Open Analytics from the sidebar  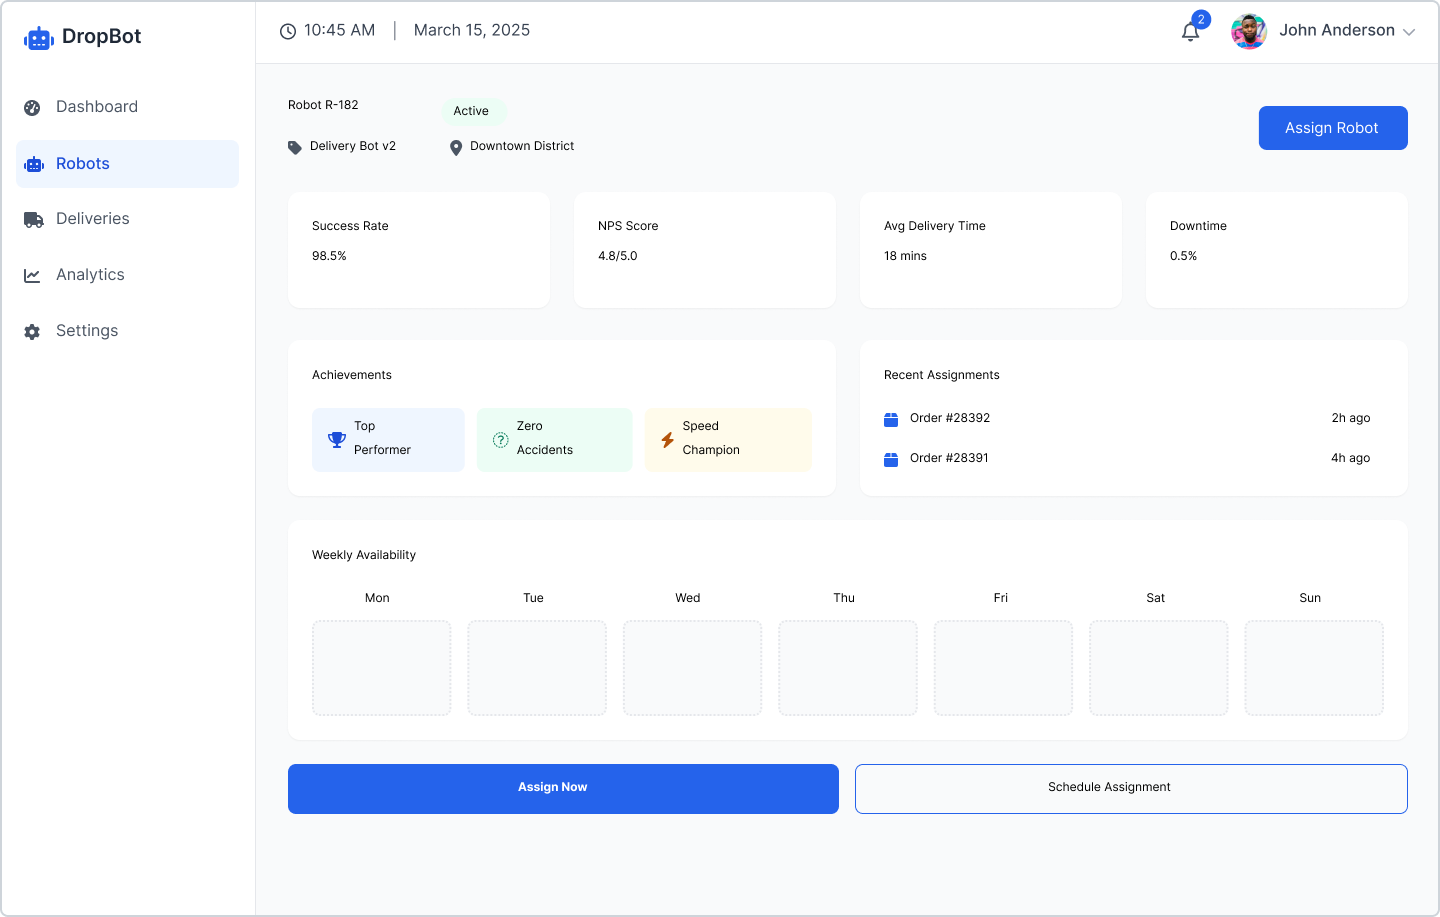(90, 275)
